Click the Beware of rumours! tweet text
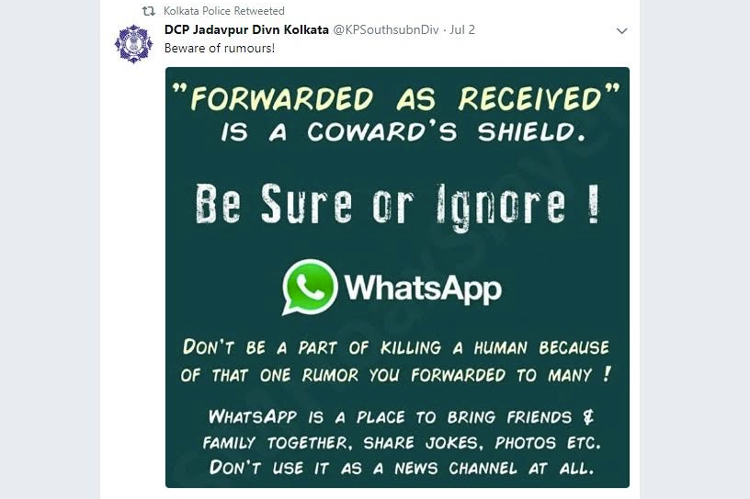750x499 pixels. (220, 48)
